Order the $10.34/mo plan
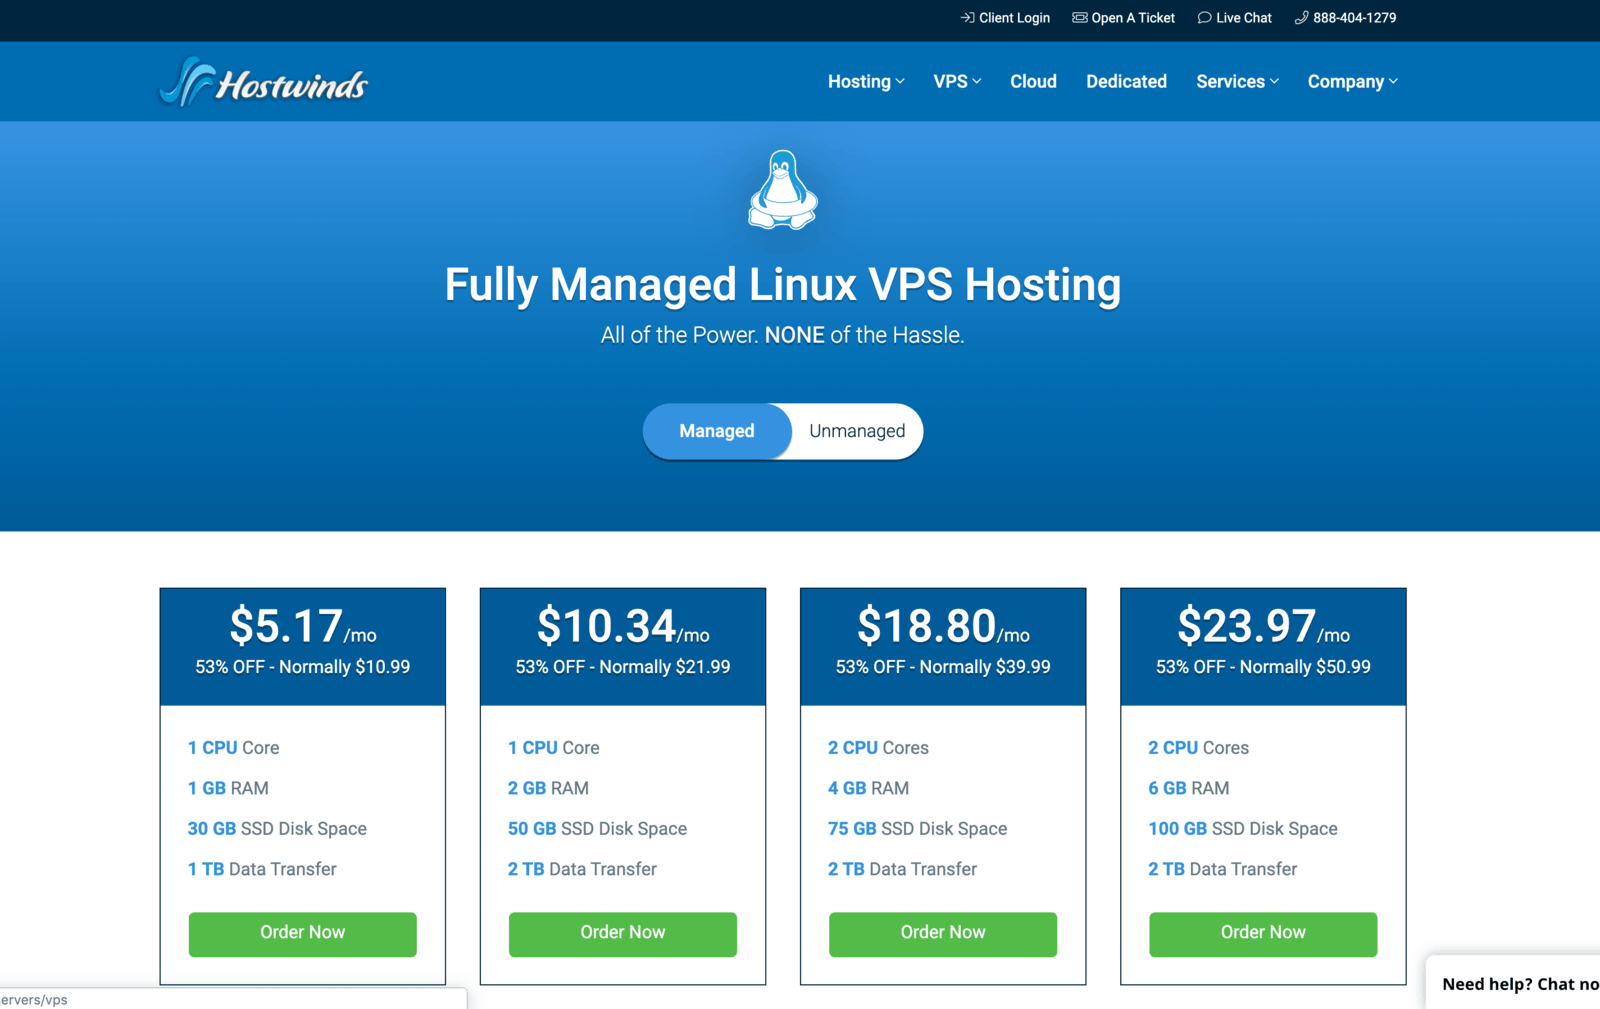Image resolution: width=1600 pixels, height=1009 pixels. [x=623, y=933]
